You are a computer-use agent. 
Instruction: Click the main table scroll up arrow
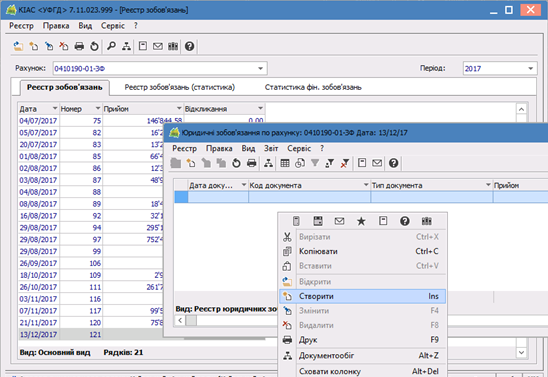pos(521,109)
